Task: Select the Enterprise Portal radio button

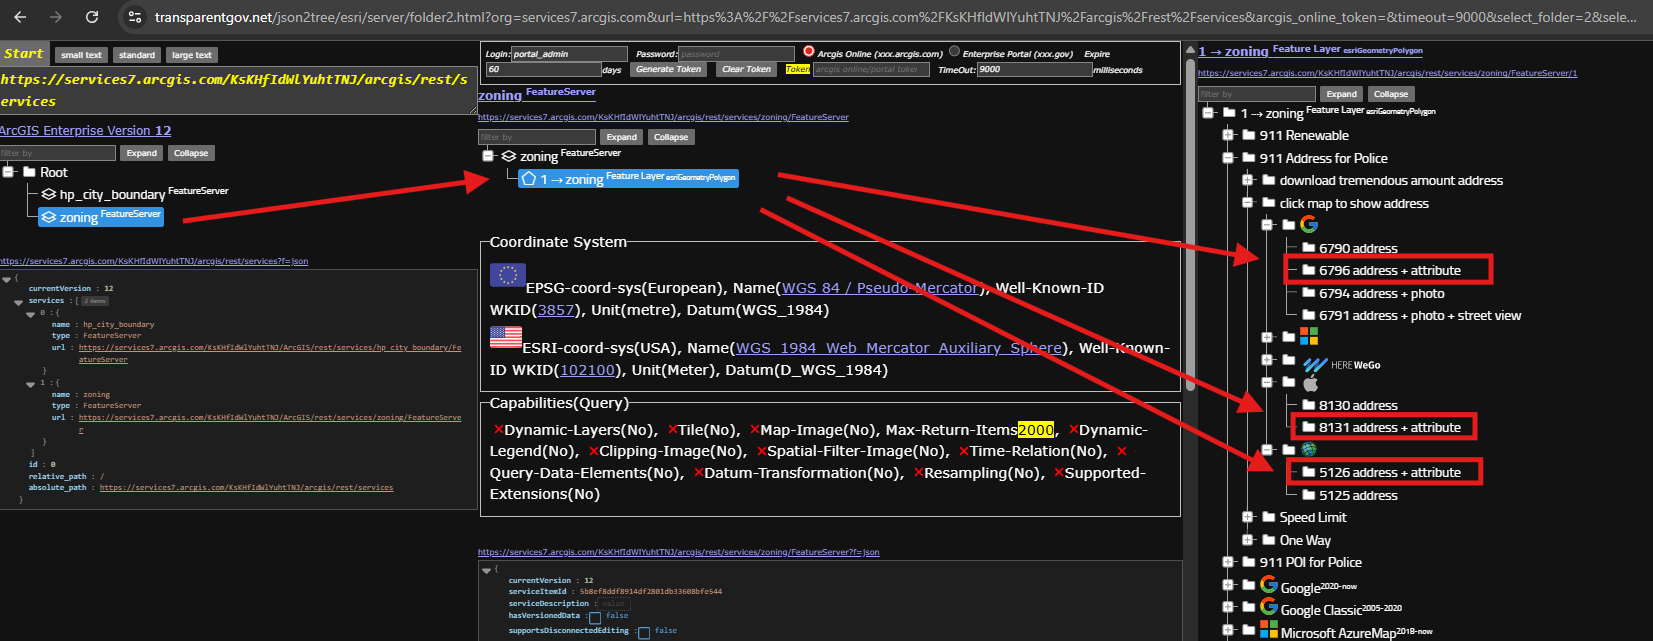Action: pyautogui.click(x=954, y=52)
